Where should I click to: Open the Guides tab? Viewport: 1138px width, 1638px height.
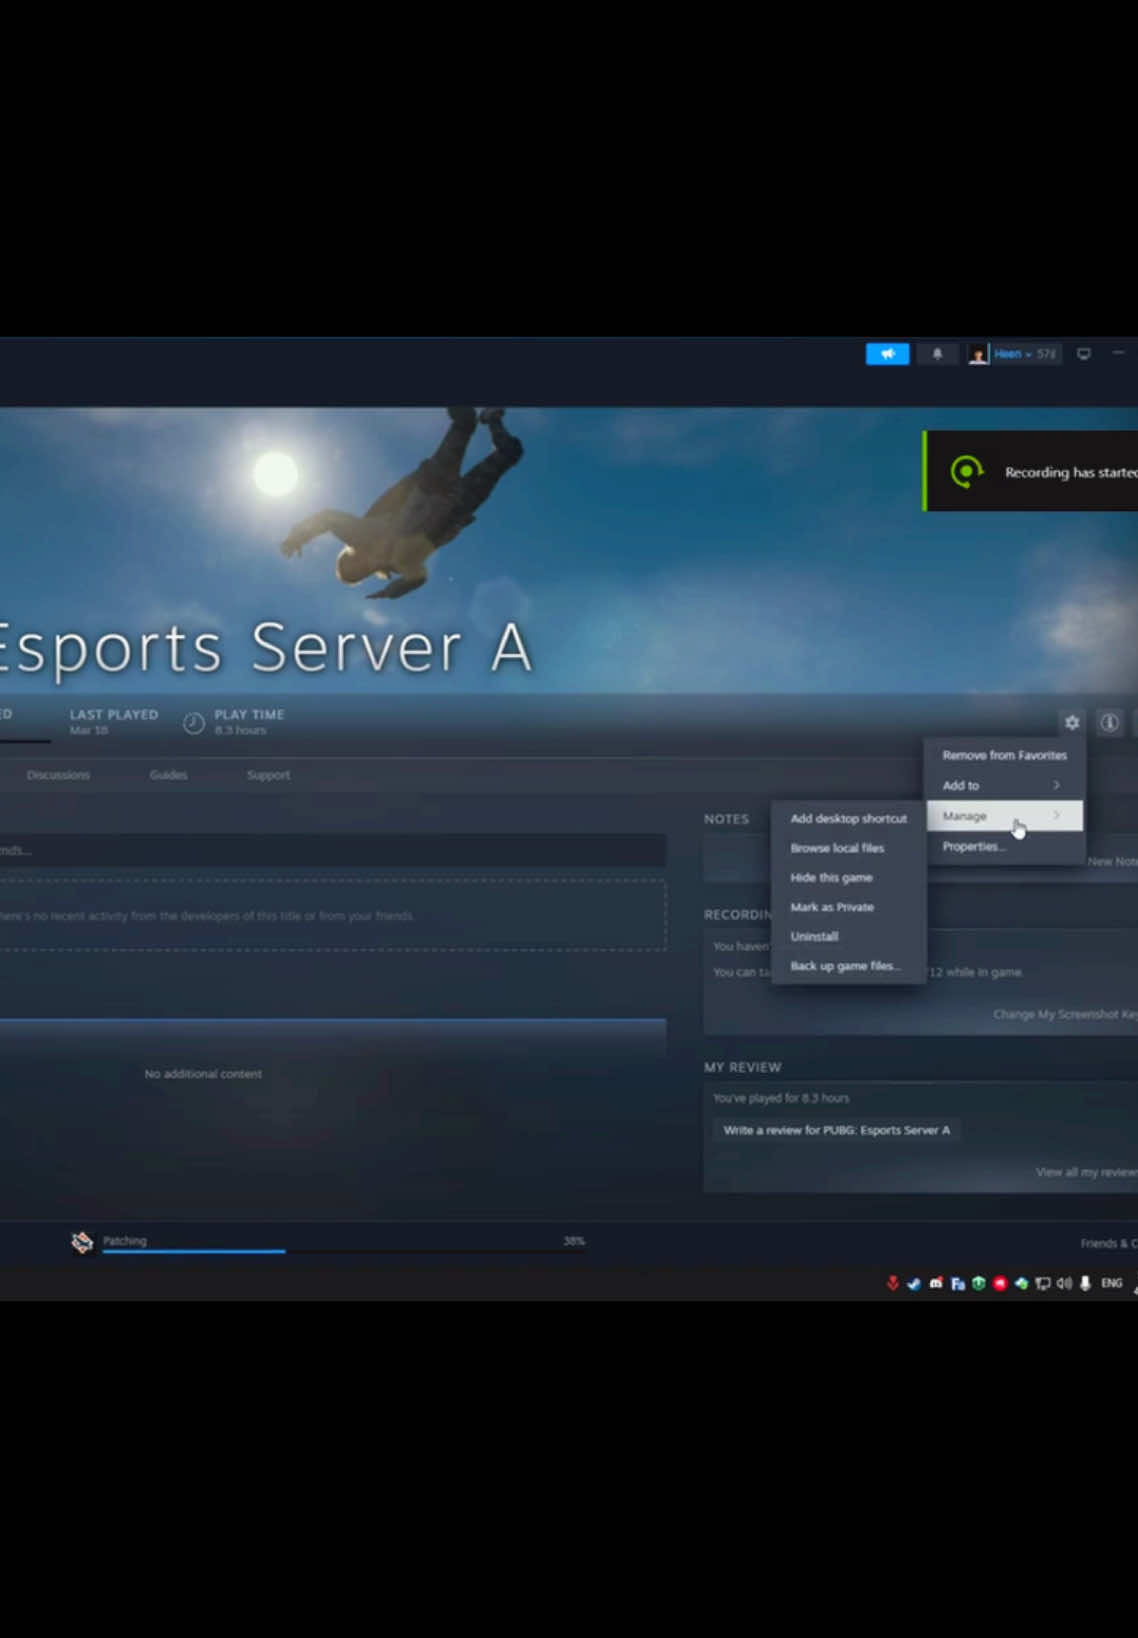tap(168, 775)
